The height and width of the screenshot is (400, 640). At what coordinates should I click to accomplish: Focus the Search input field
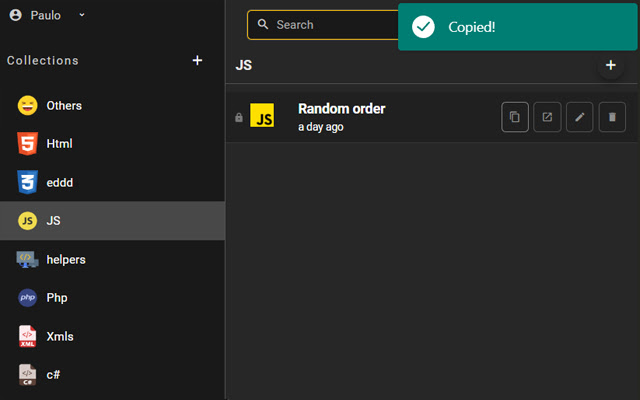pos(330,25)
